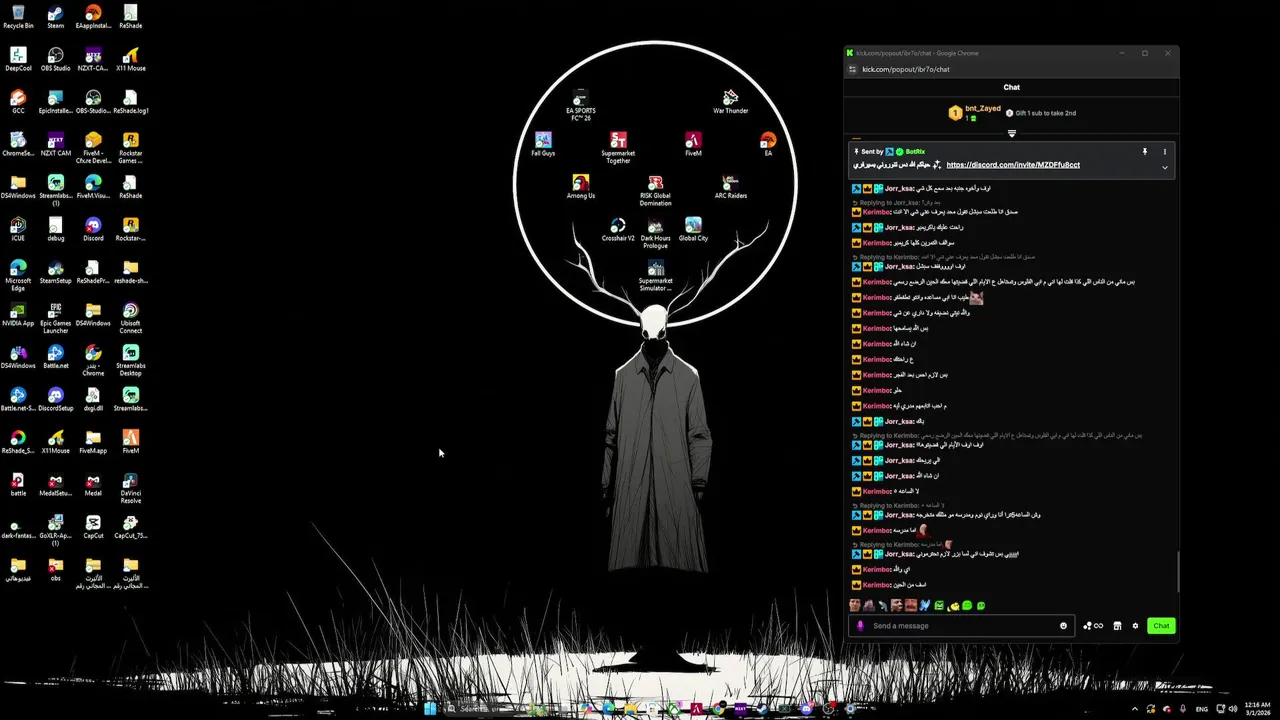Select the NZXT CAM desktop icon
This screenshot has height=720, width=1280.
tap(55, 144)
